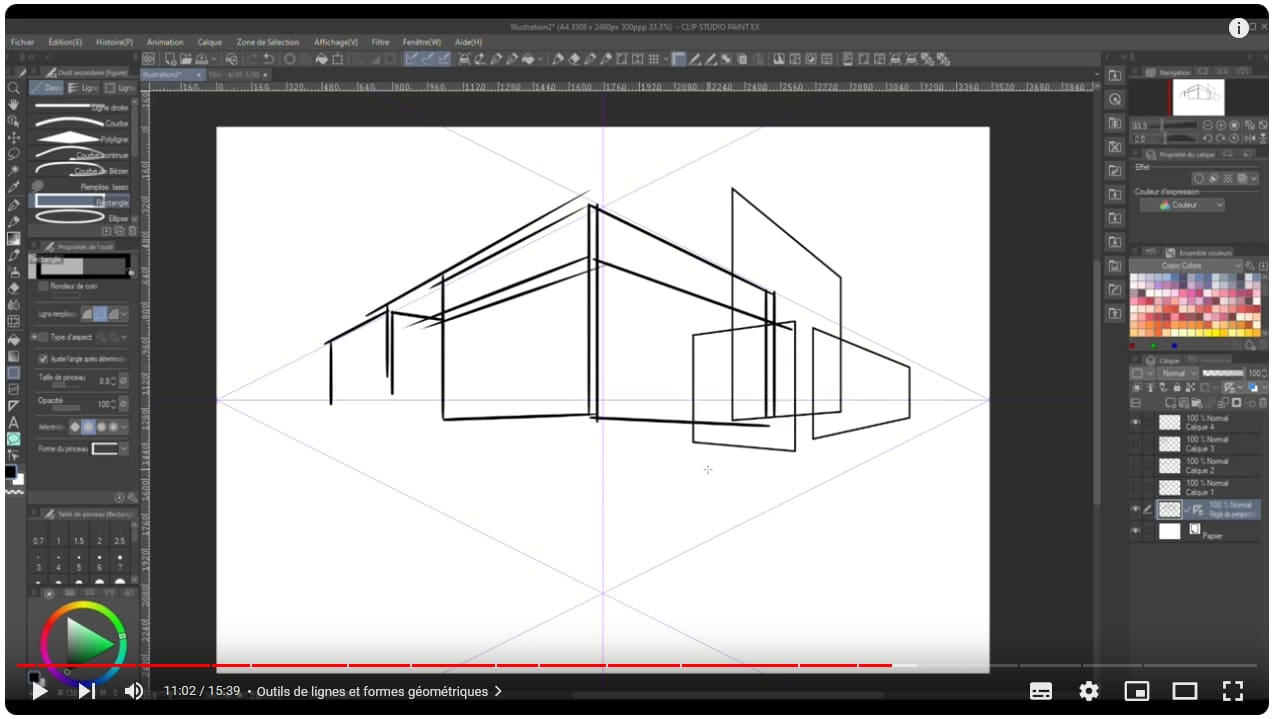
Task: Toggle YouTube subtitles button
Action: 1041,691
